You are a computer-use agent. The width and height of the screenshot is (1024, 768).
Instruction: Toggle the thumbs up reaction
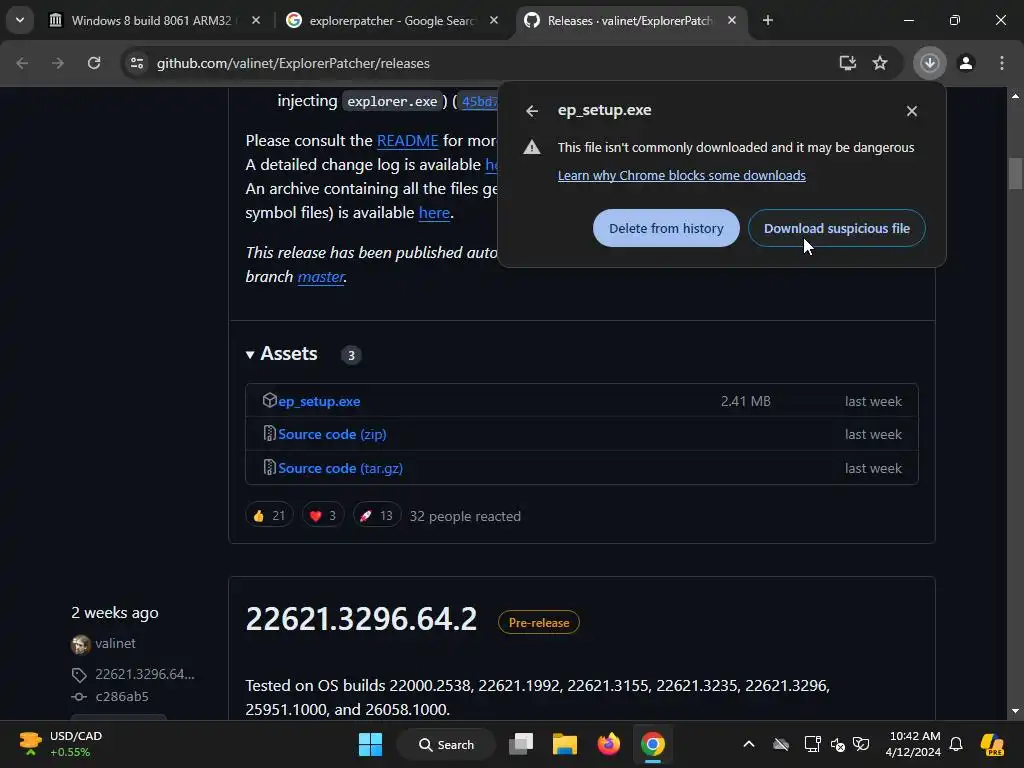coord(269,515)
